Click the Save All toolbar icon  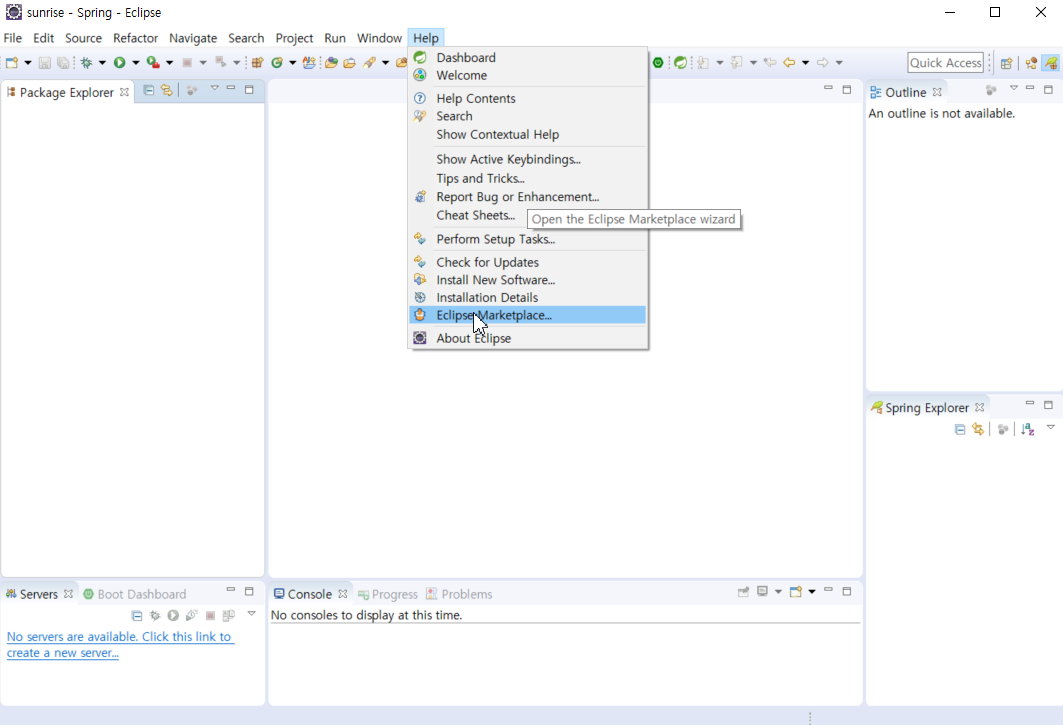(x=63, y=62)
